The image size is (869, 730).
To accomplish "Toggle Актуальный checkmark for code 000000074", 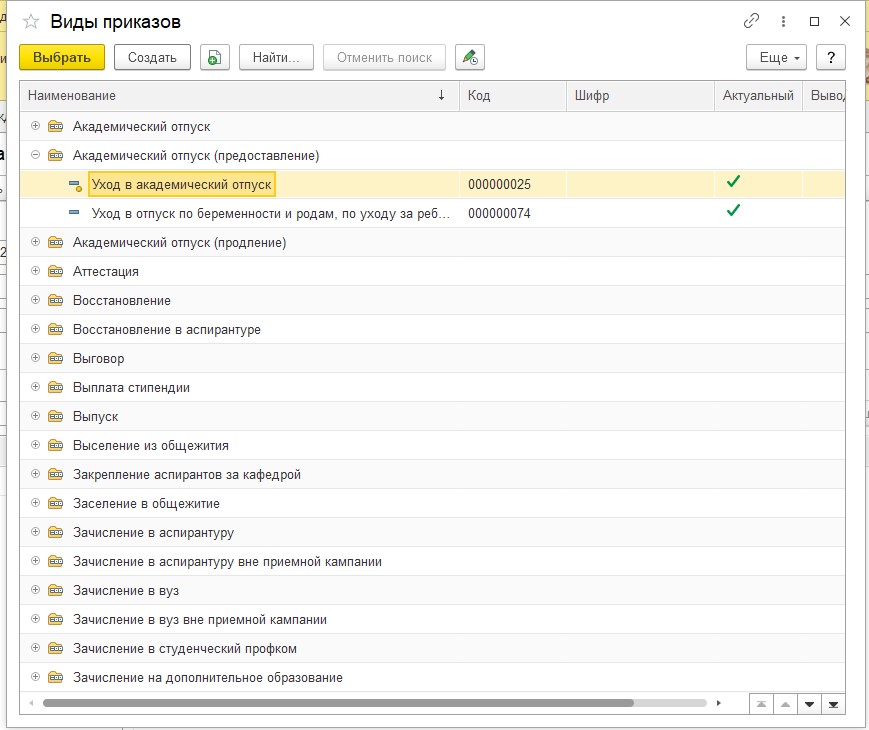I will (x=733, y=210).
